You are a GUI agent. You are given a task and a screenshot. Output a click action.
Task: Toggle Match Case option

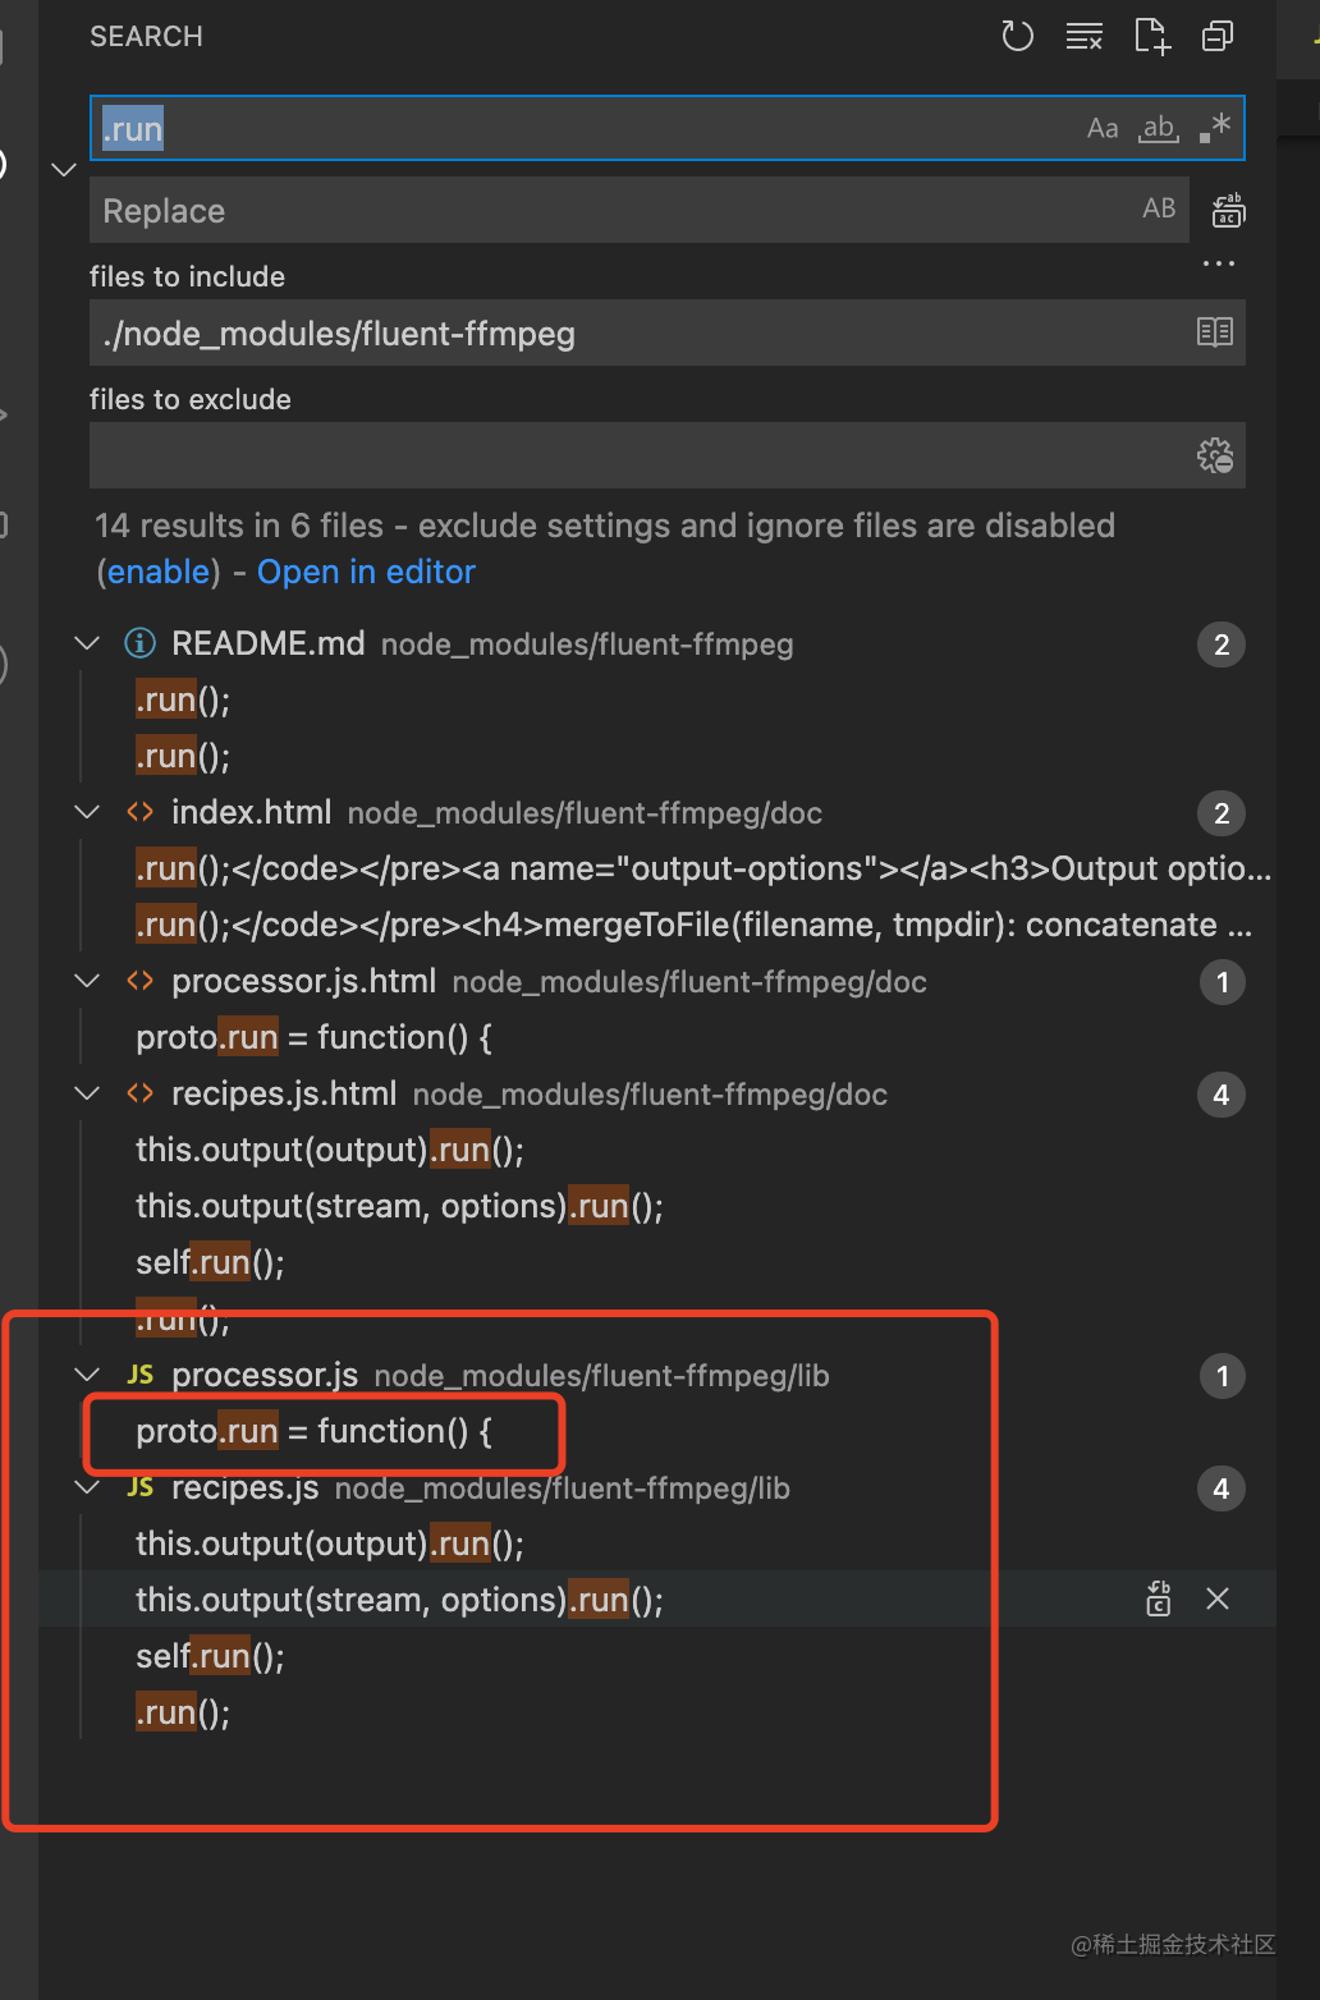click(x=1102, y=128)
